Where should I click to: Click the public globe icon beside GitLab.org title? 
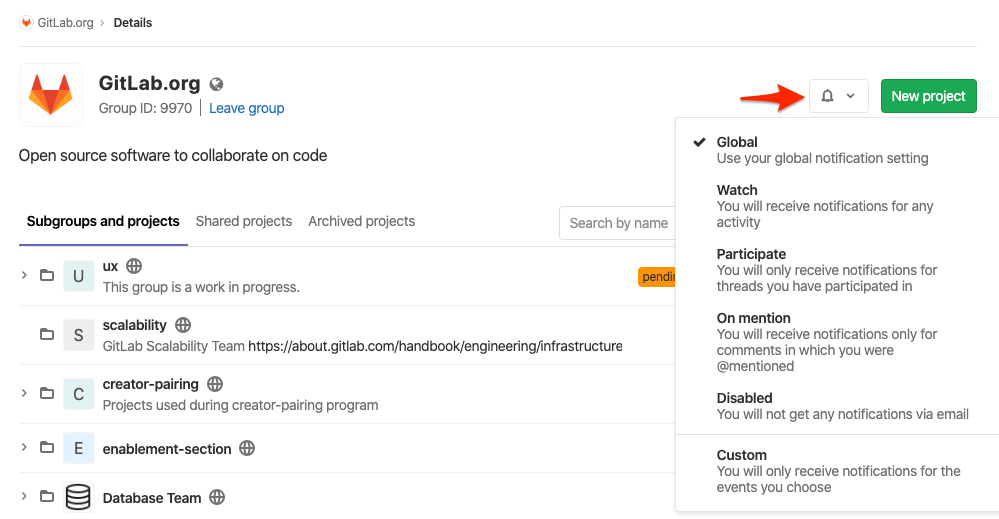point(217,84)
